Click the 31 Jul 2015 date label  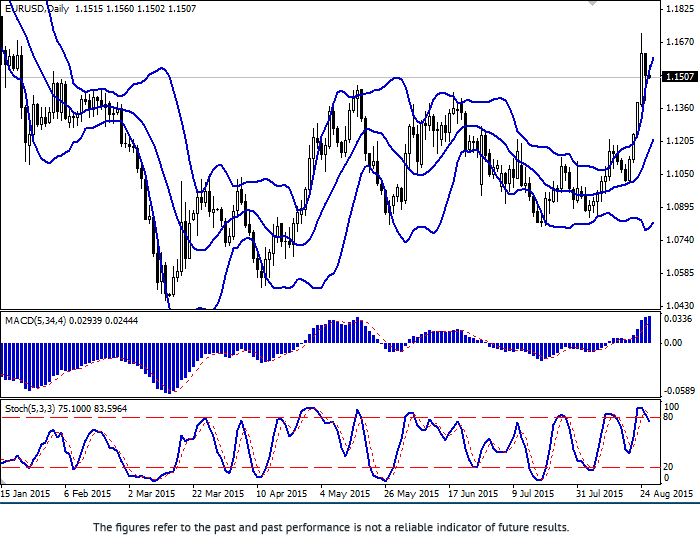coord(599,494)
